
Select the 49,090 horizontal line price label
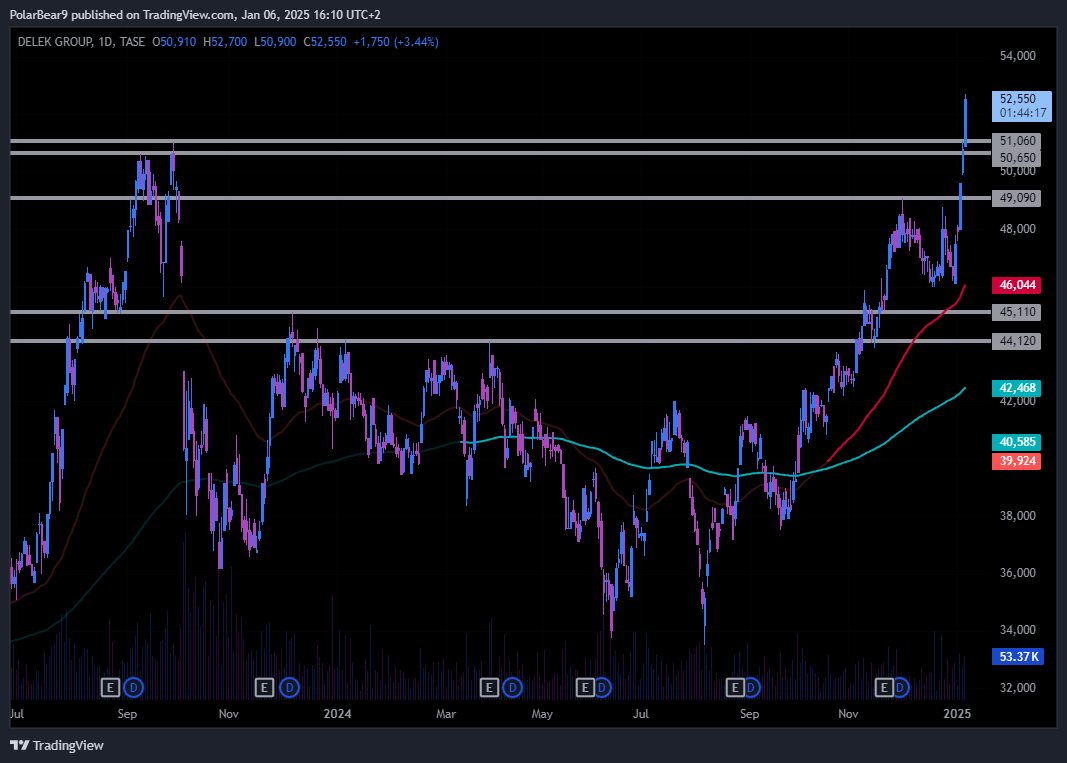(1017, 198)
